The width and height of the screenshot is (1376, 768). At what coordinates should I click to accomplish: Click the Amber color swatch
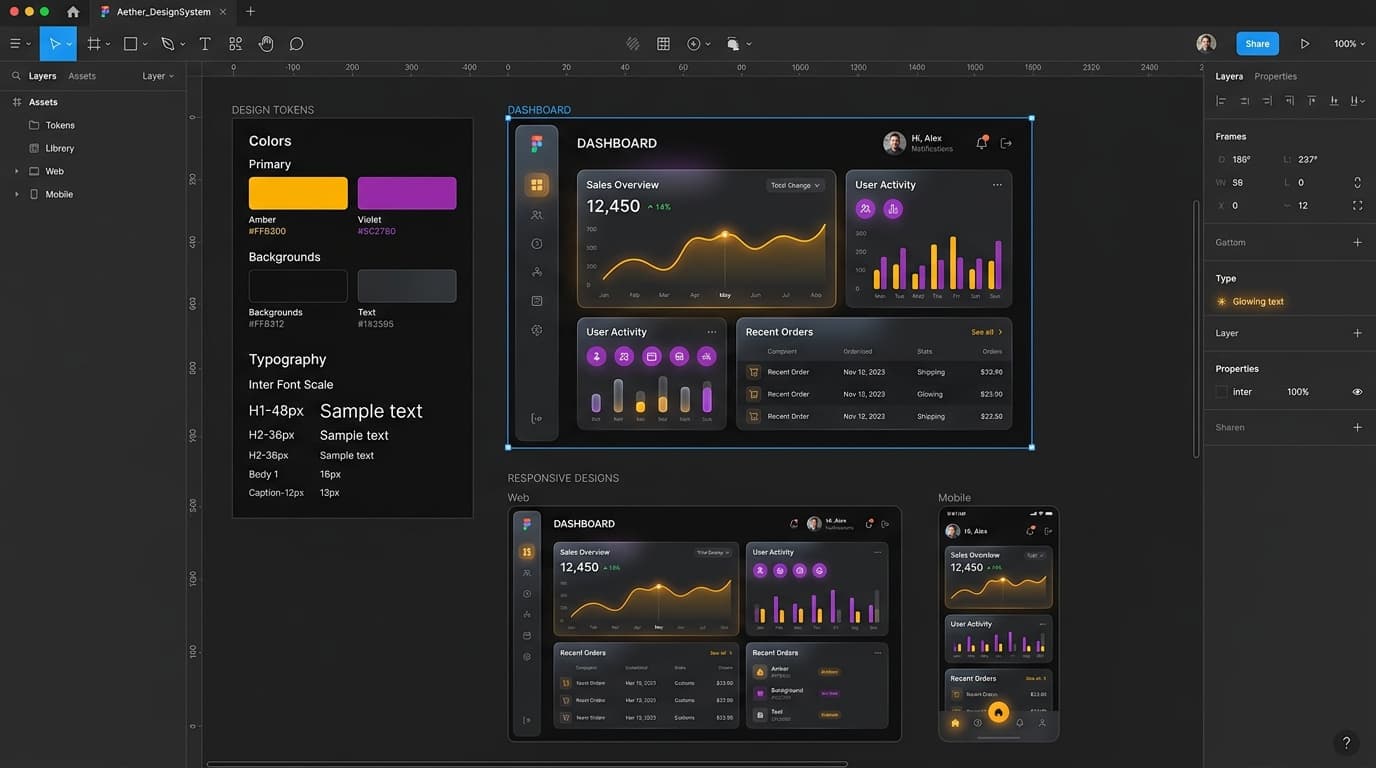point(298,193)
